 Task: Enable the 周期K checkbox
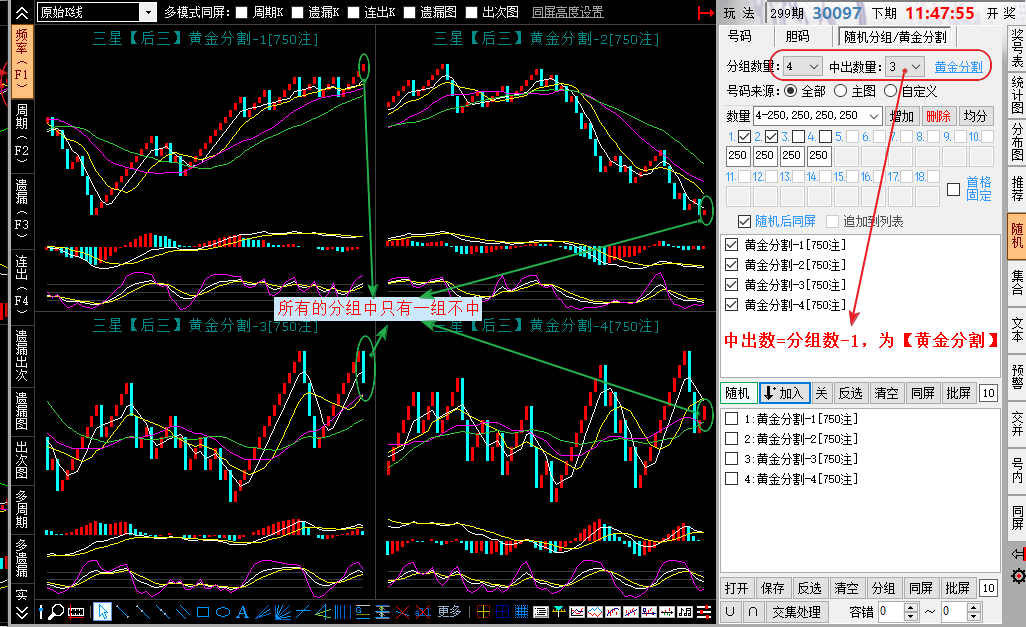242,12
